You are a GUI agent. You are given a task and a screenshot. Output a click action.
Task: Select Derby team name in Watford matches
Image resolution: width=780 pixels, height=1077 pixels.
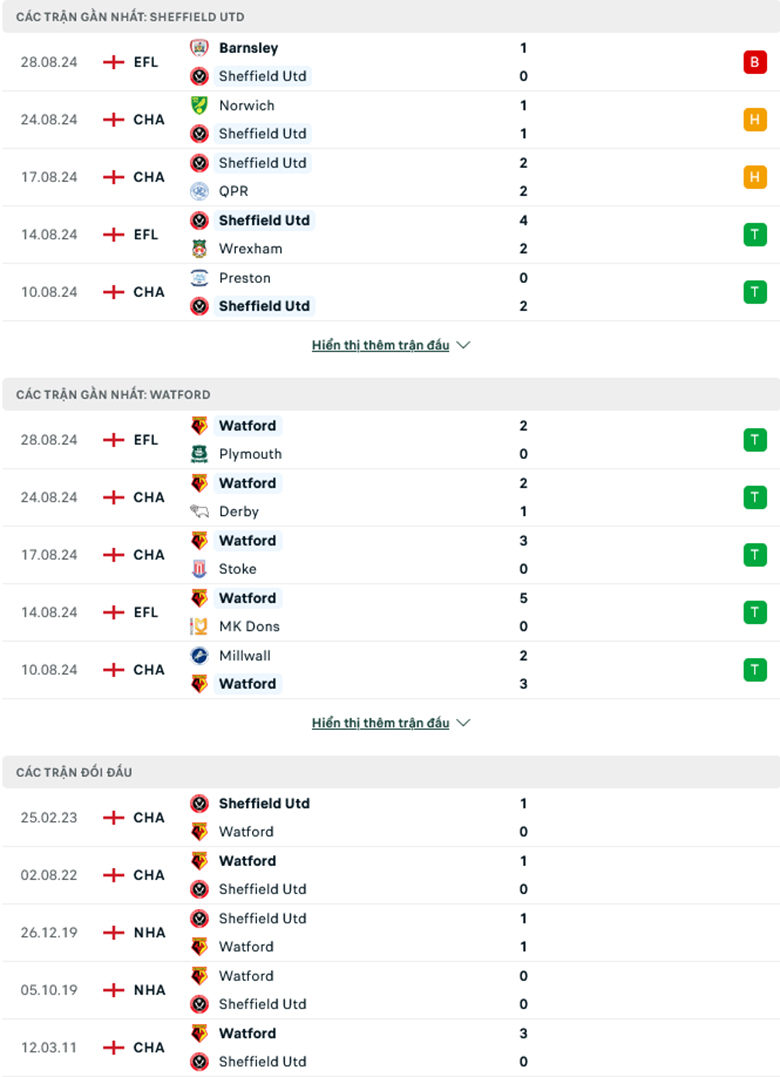[239, 512]
